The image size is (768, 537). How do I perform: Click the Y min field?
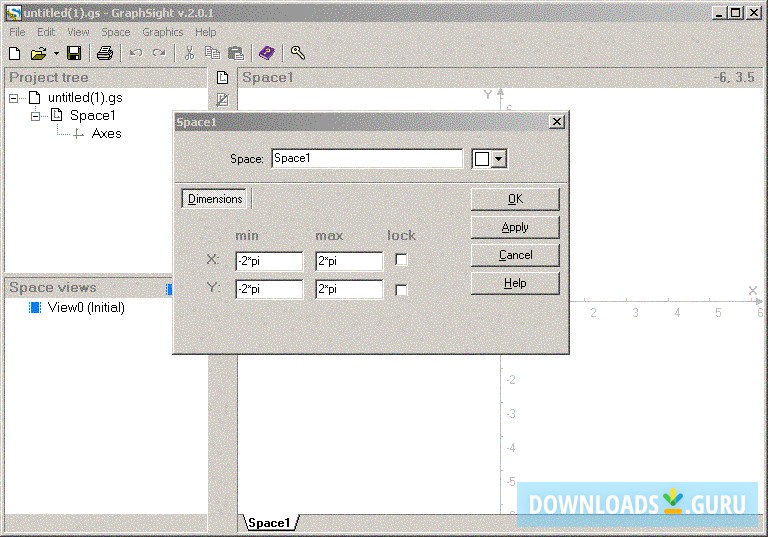[269, 289]
